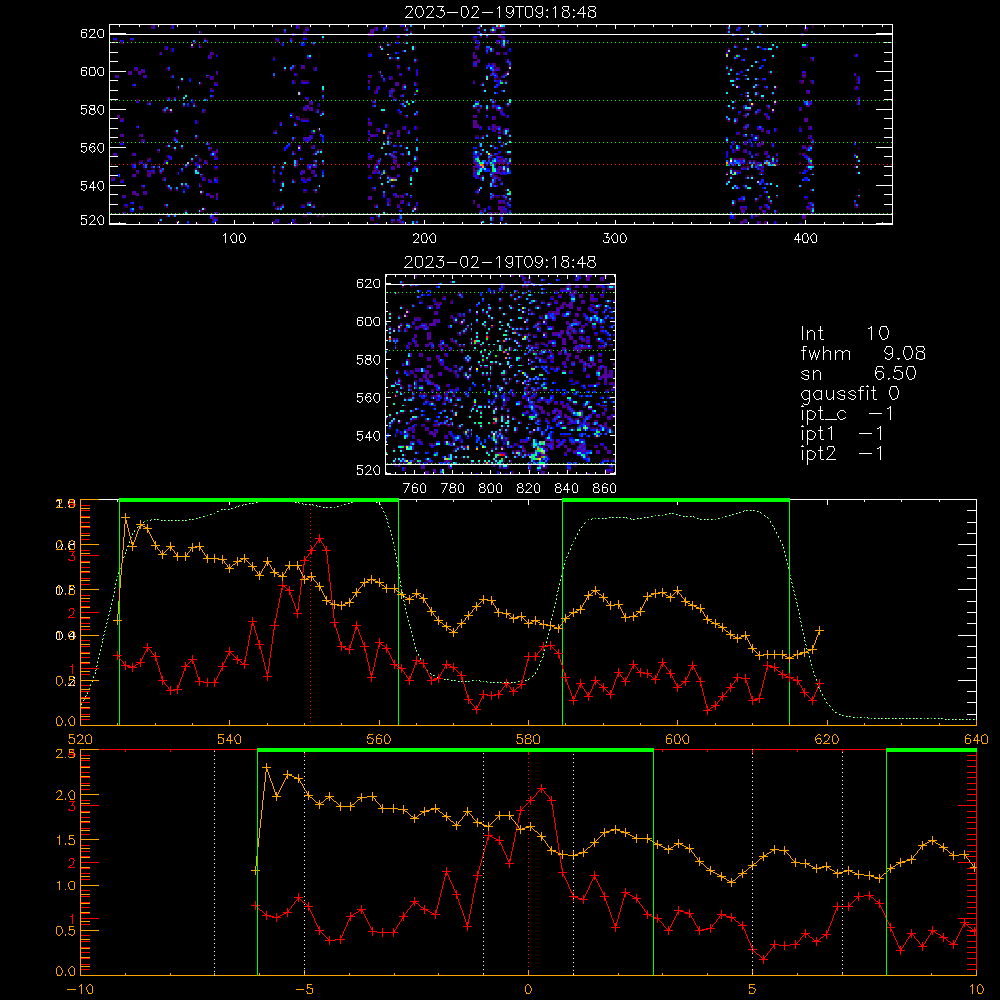Click x-axis label 300 on top spectrogram
This screenshot has height=1000, width=1000.
pos(615,239)
